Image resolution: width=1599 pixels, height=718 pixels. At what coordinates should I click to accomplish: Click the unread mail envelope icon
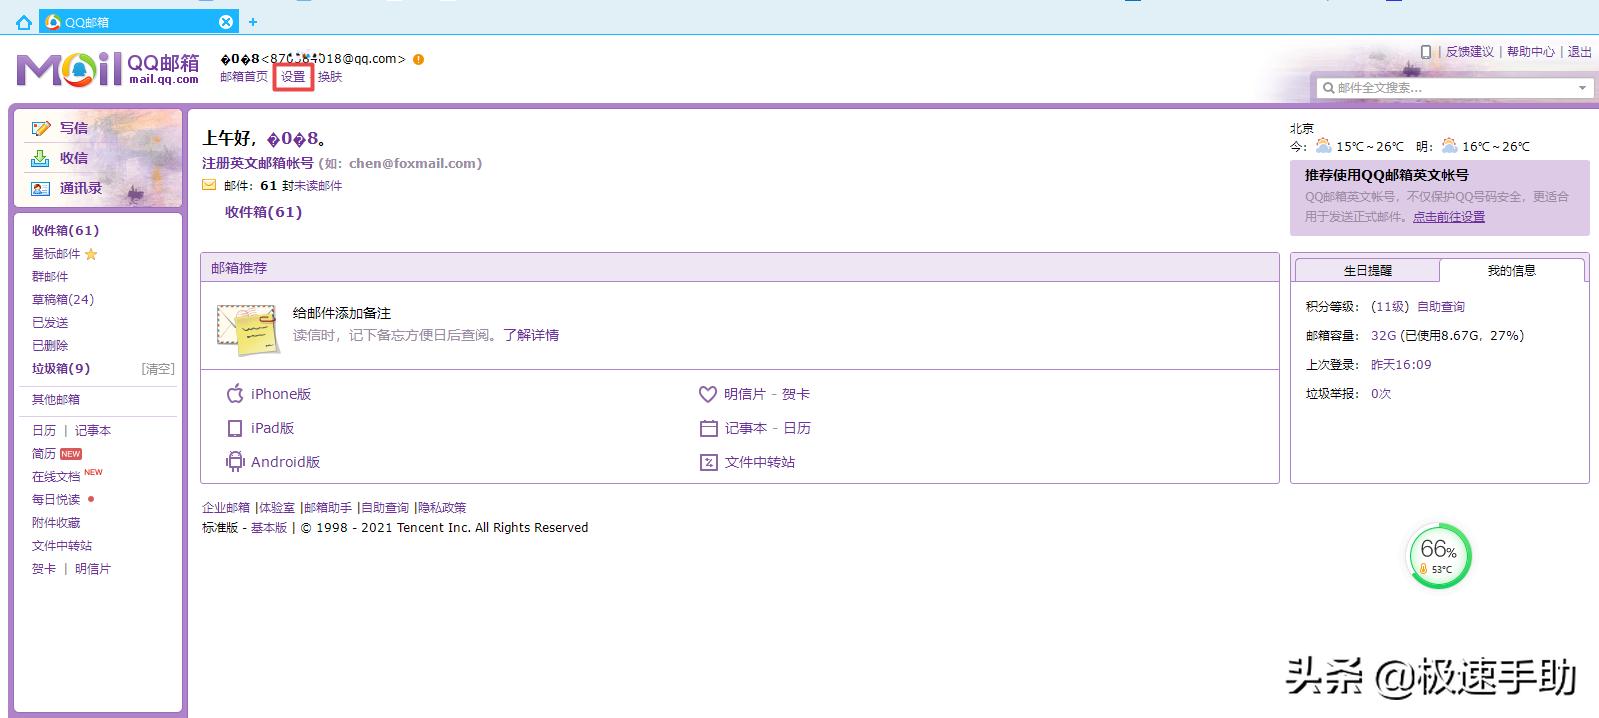pos(209,185)
